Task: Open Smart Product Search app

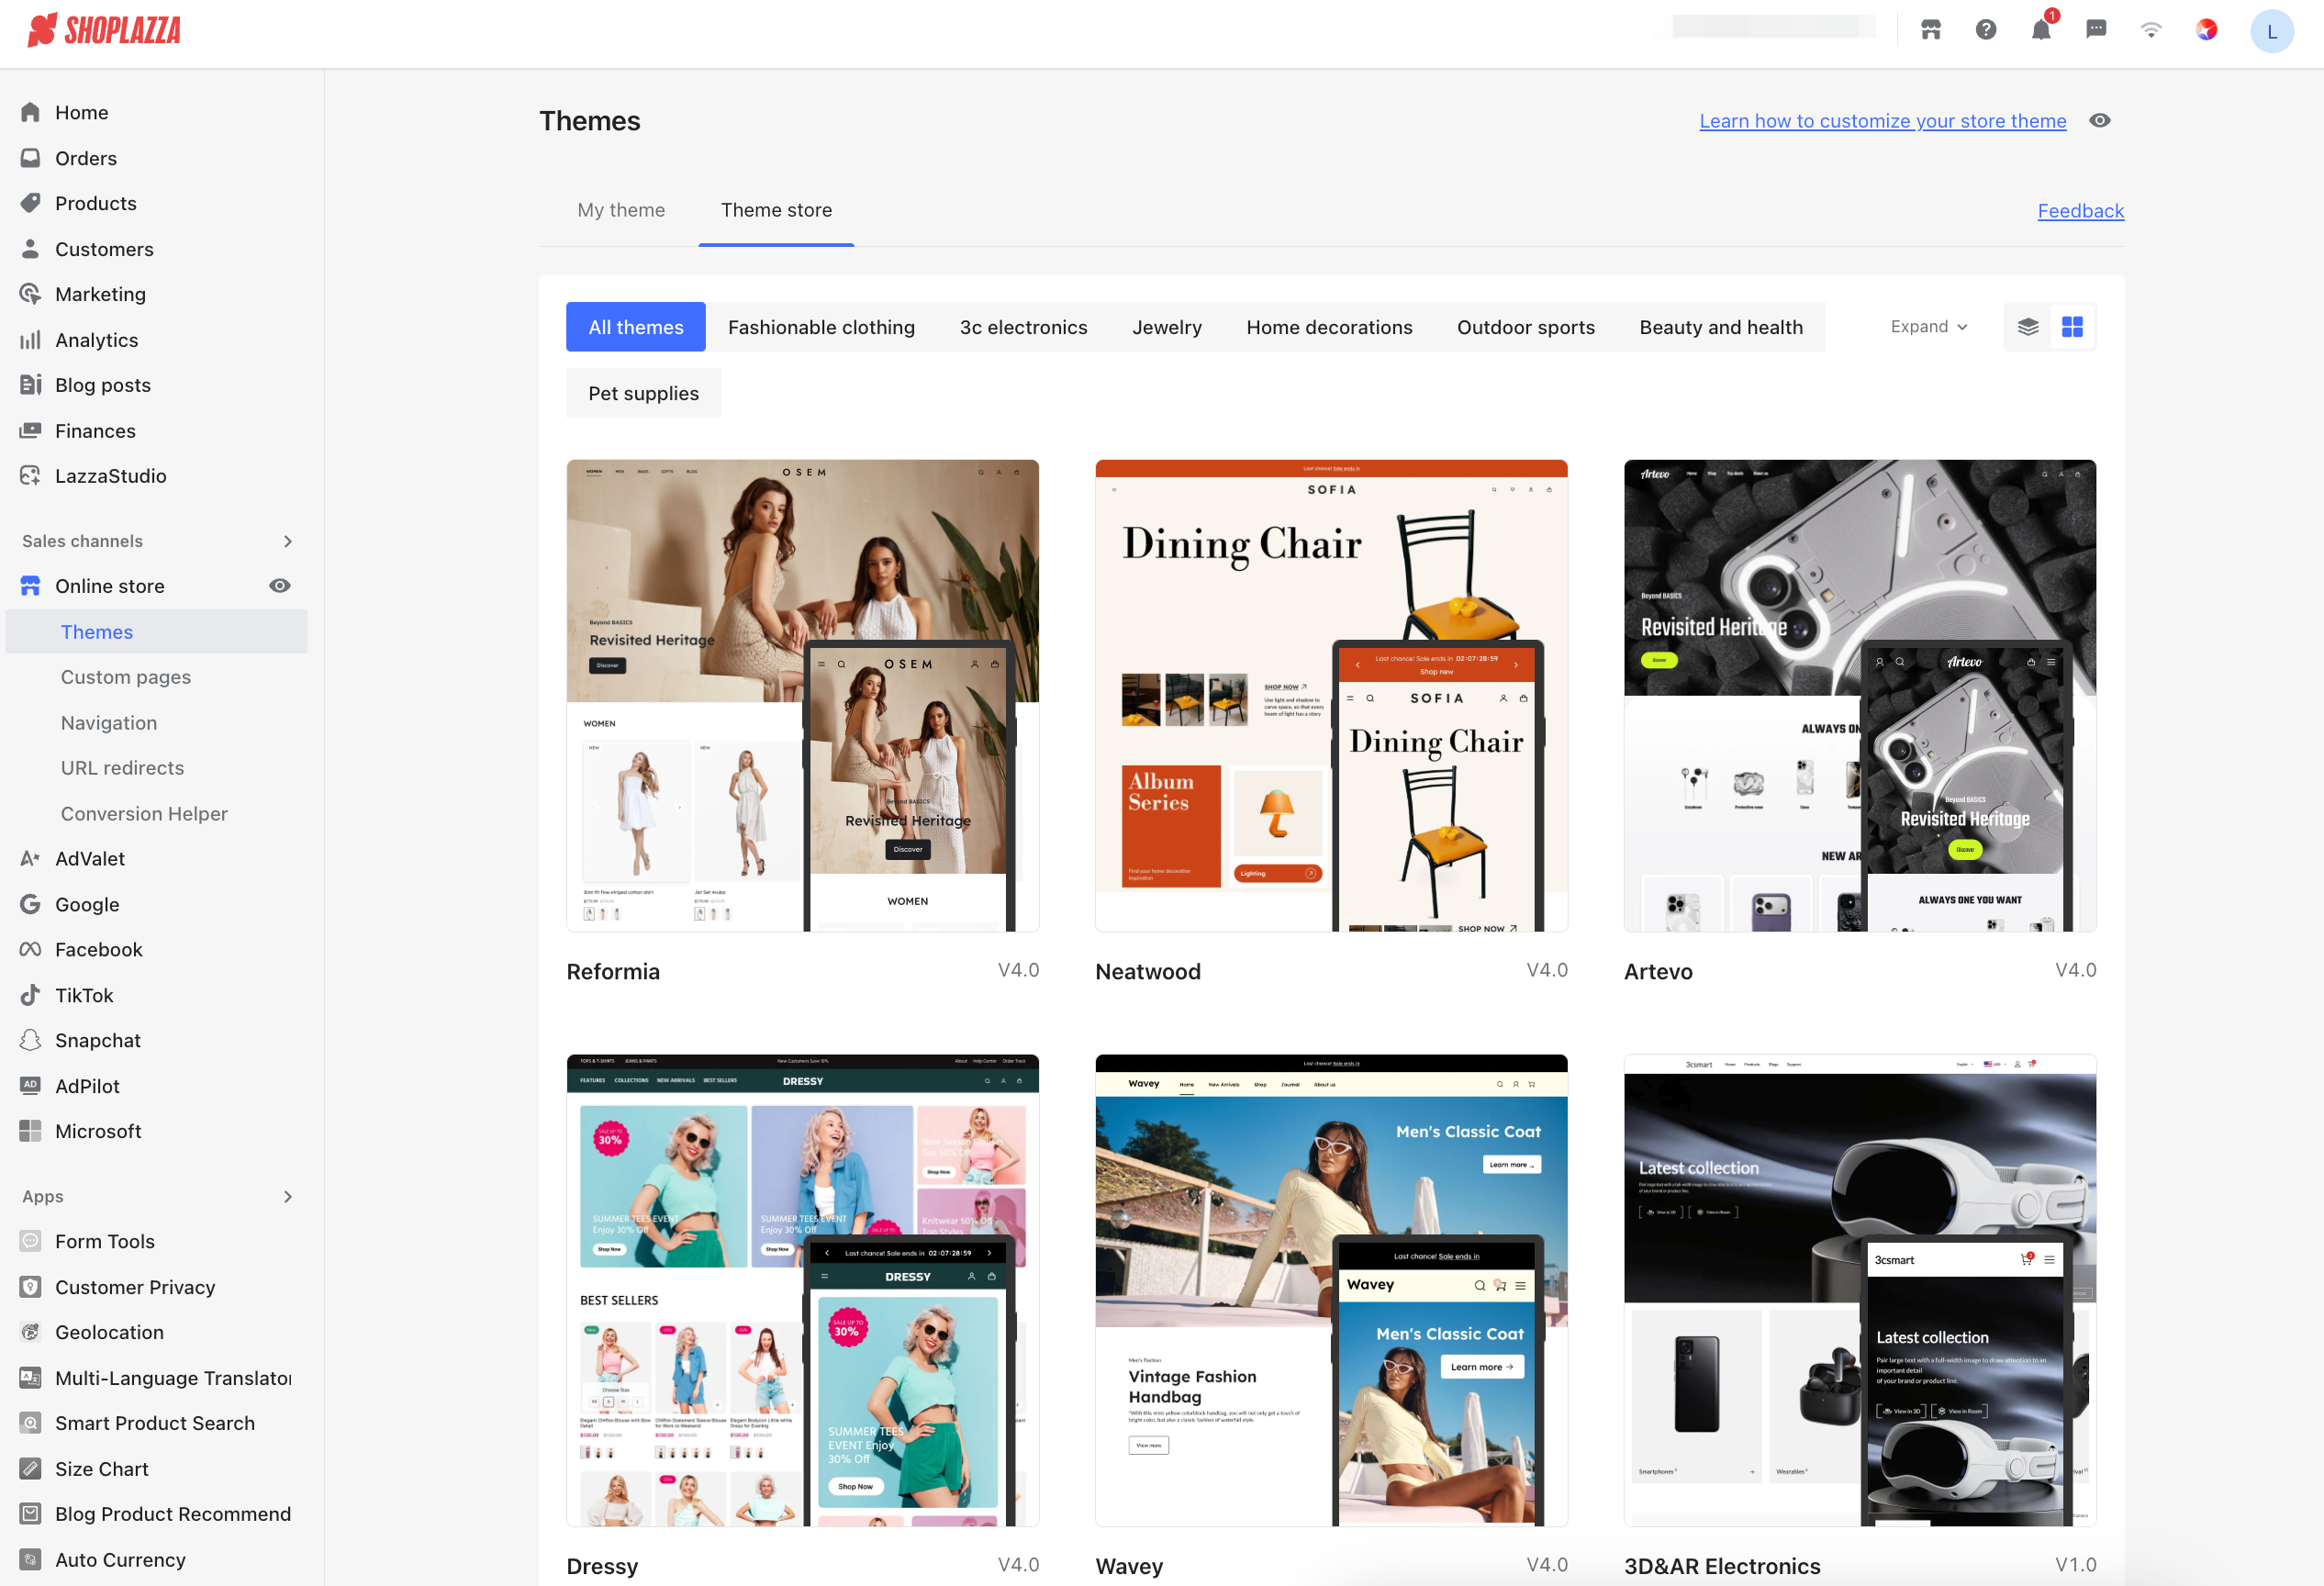Action: click(x=156, y=1423)
